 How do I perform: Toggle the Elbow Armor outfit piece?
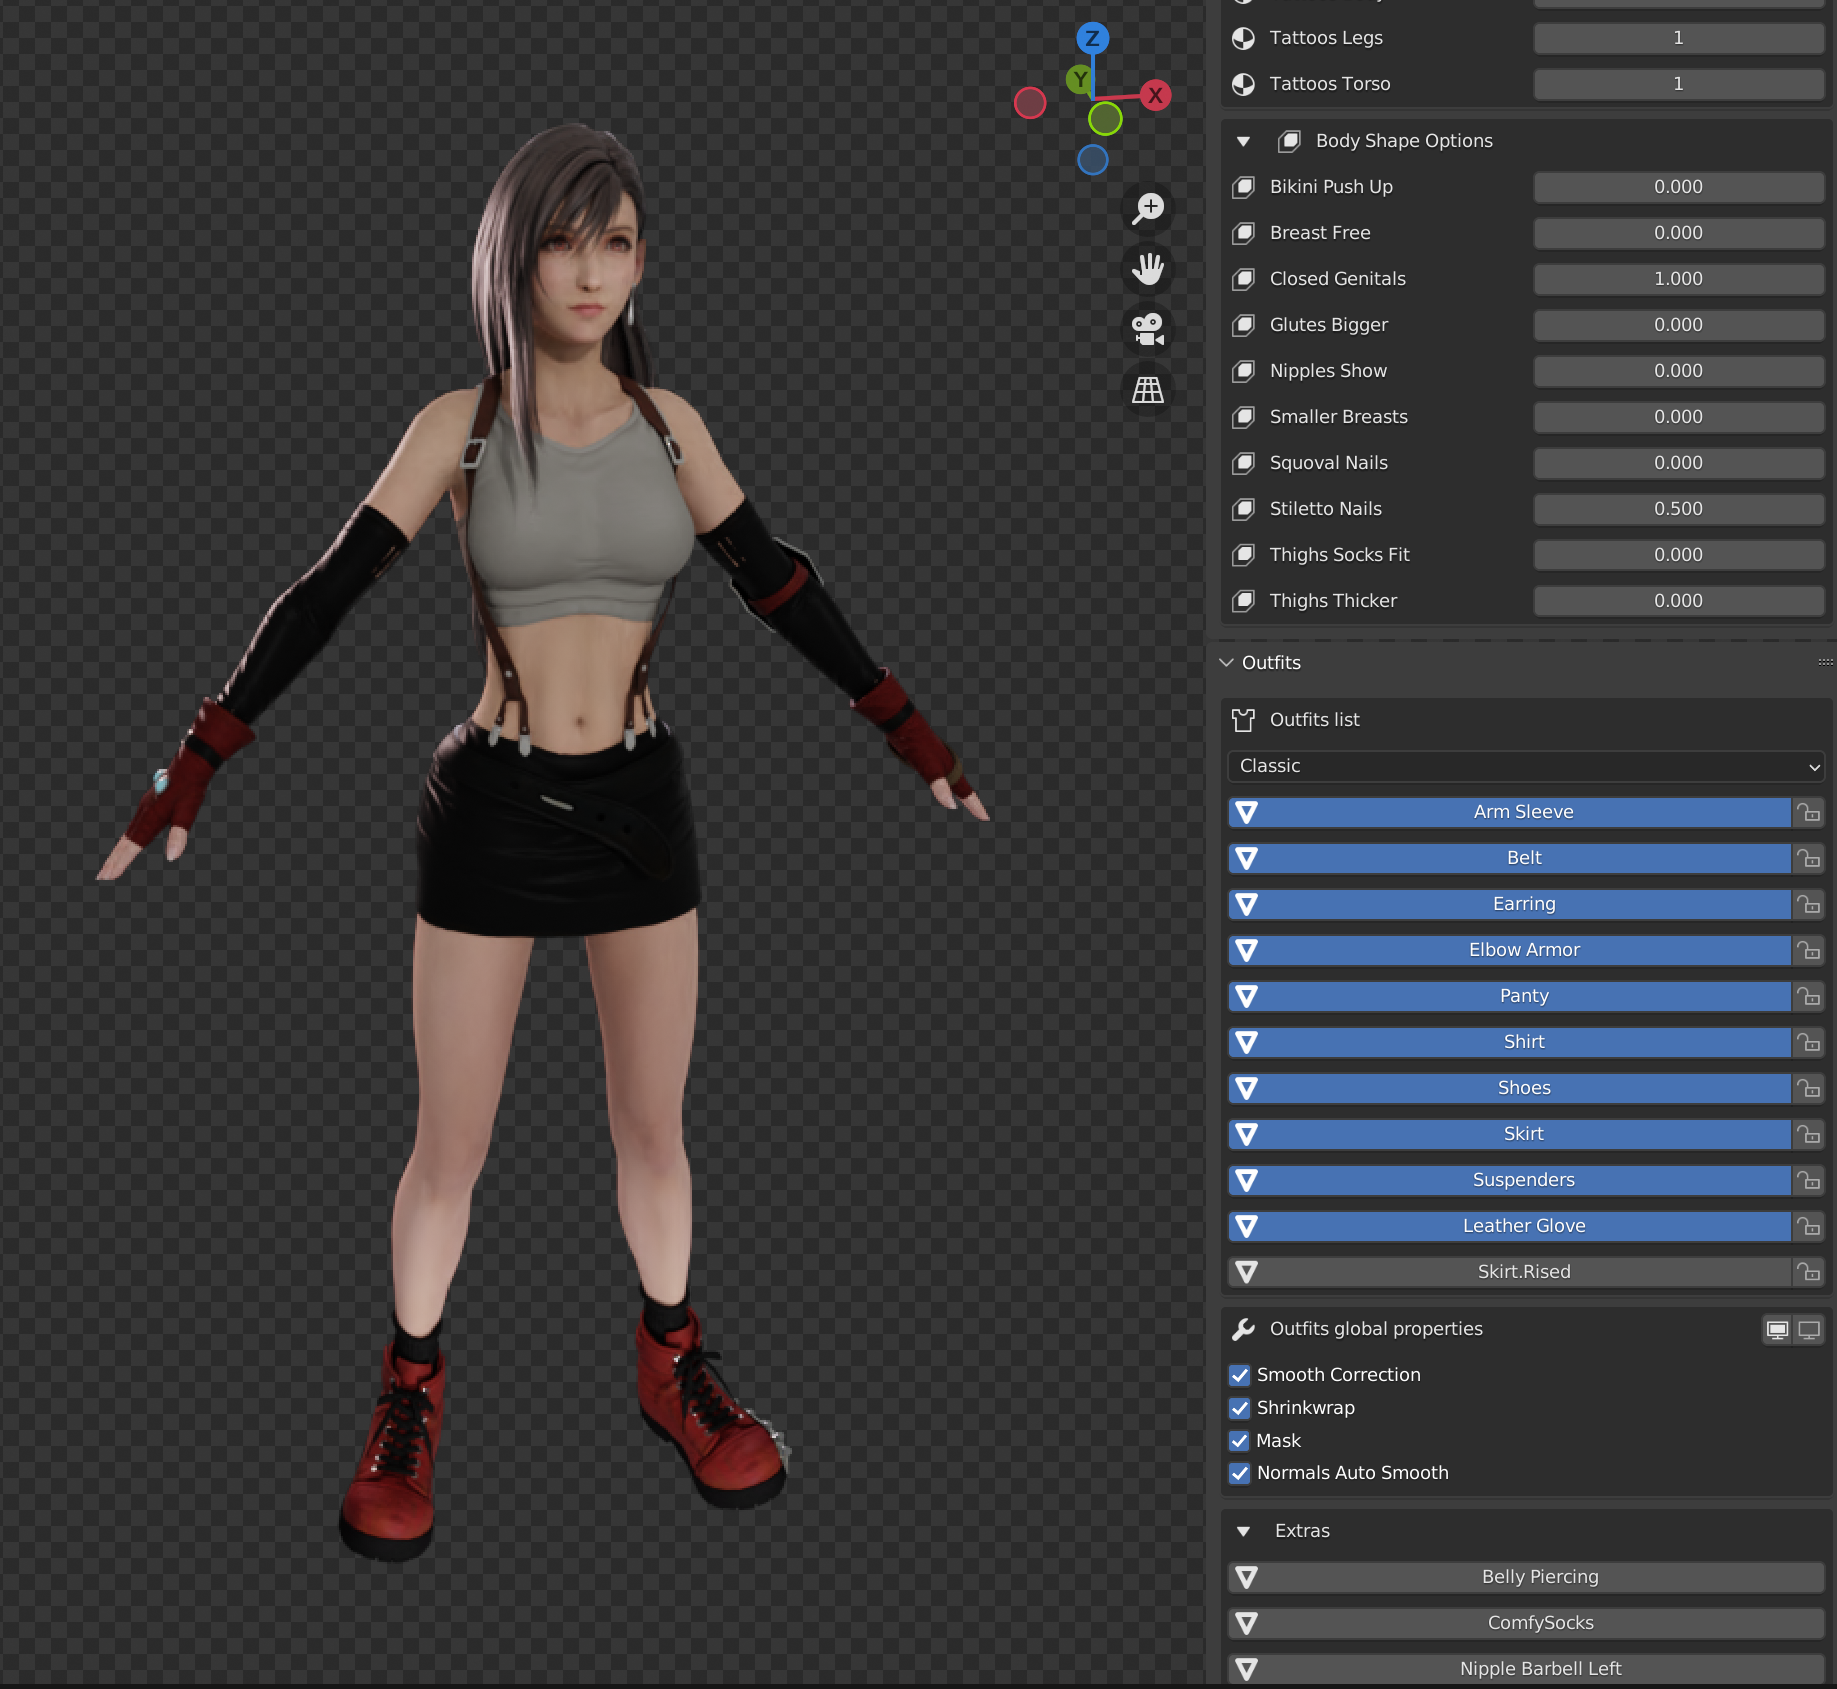(x=1510, y=950)
